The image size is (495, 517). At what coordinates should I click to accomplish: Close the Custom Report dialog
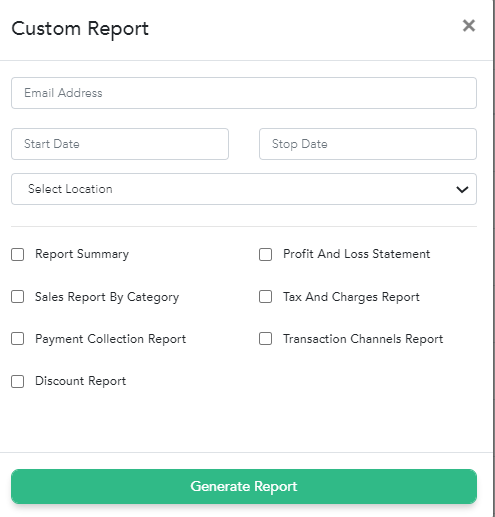tap(469, 26)
